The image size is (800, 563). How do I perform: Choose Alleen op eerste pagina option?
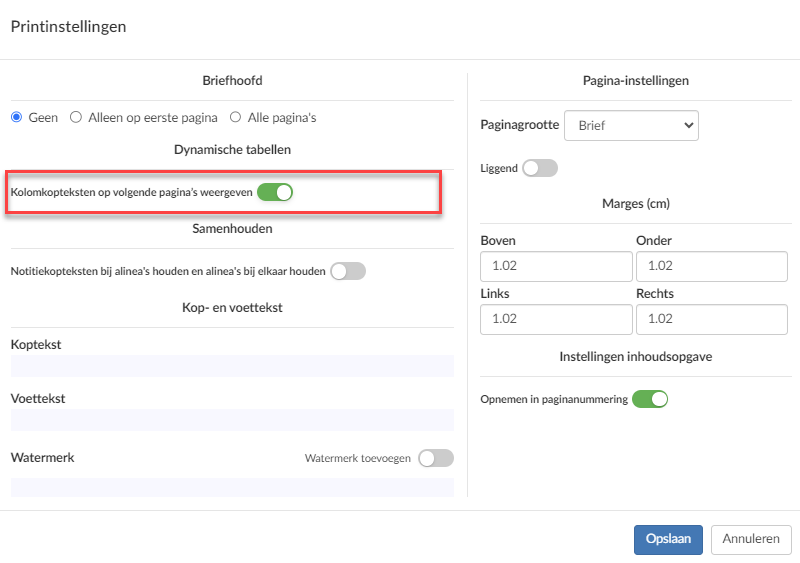pos(76,117)
